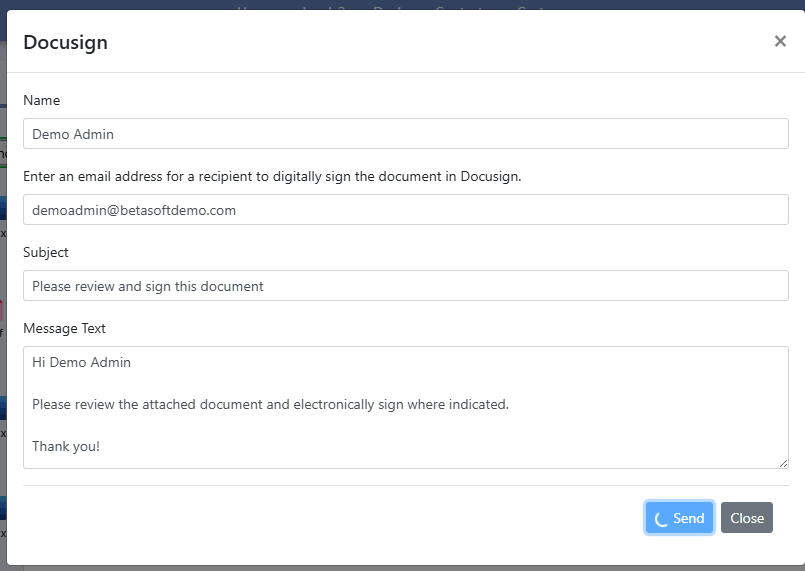Click the 'Name' field label
The height and width of the screenshot is (571, 805).
[x=42, y=100]
